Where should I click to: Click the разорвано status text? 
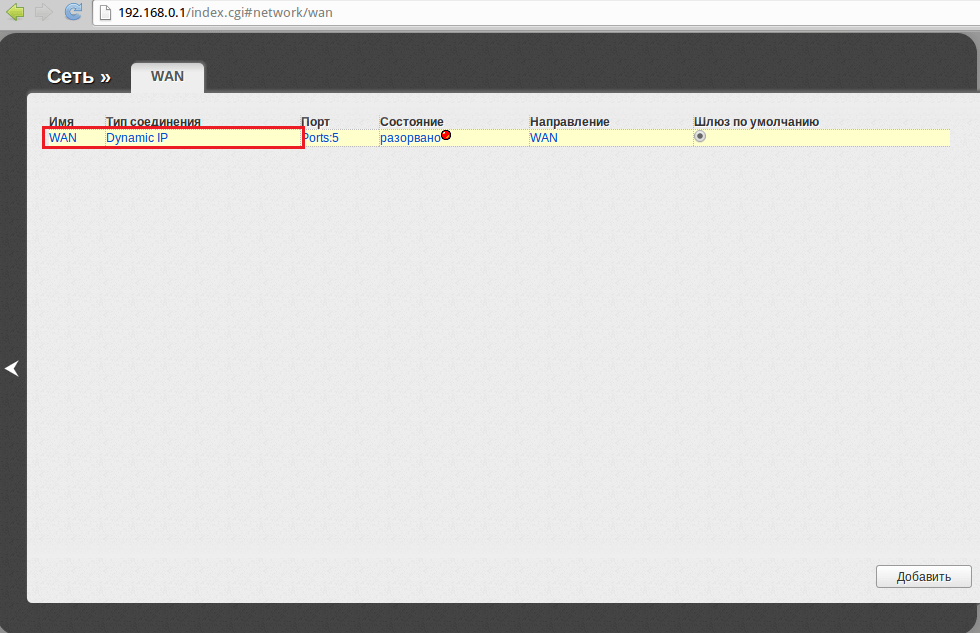click(410, 138)
